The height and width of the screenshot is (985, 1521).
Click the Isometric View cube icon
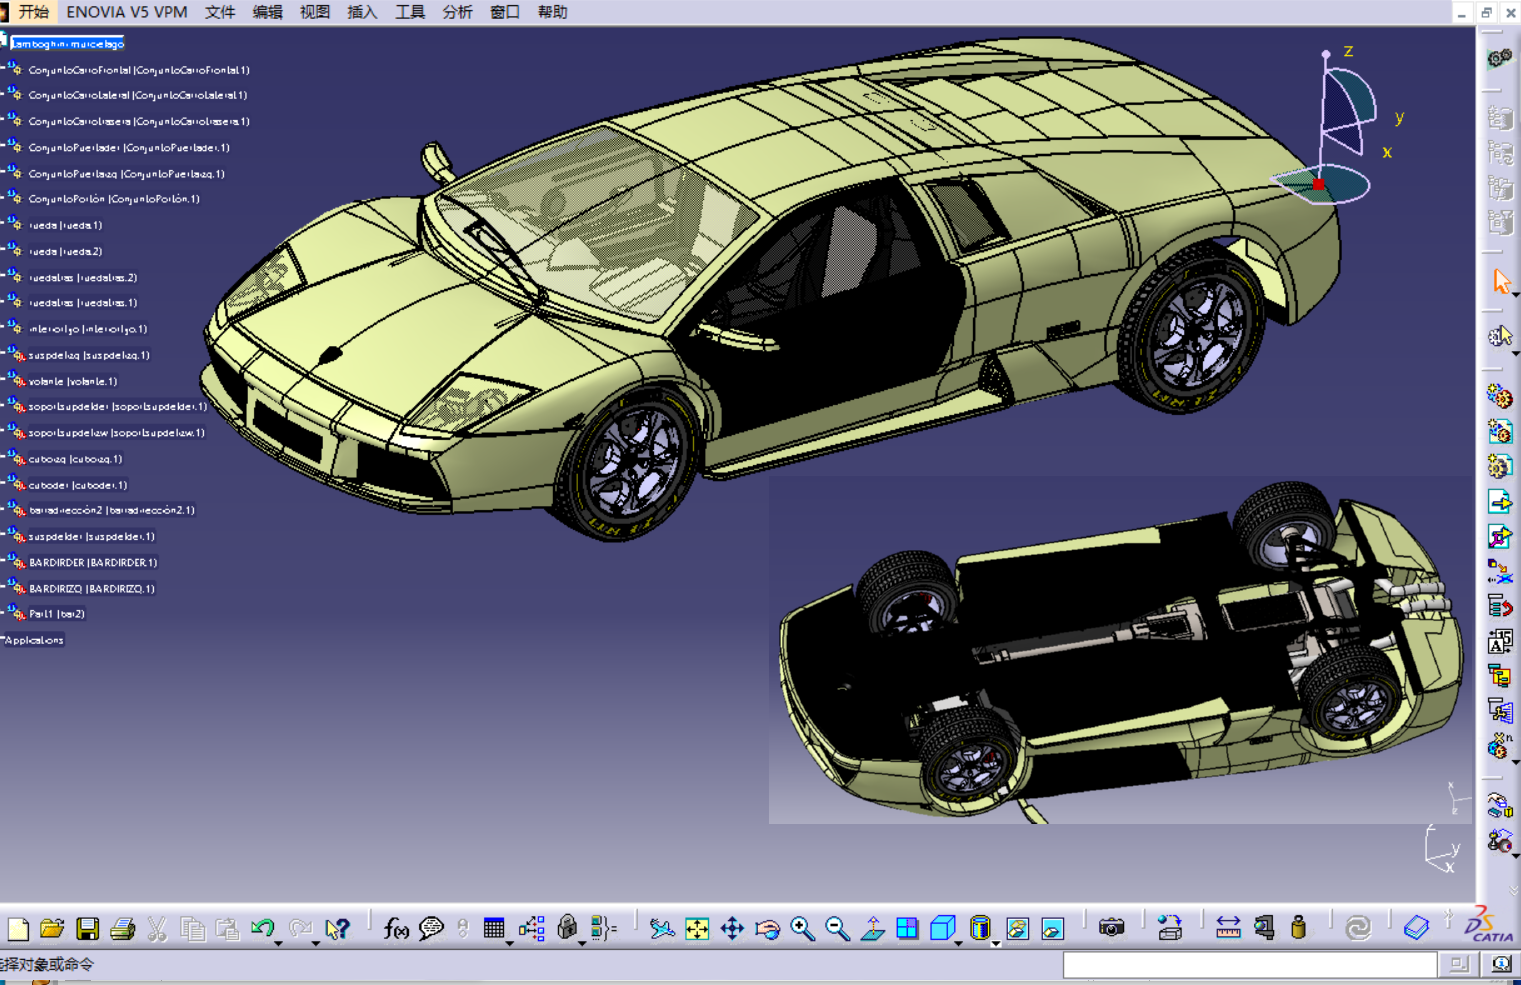pos(942,929)
